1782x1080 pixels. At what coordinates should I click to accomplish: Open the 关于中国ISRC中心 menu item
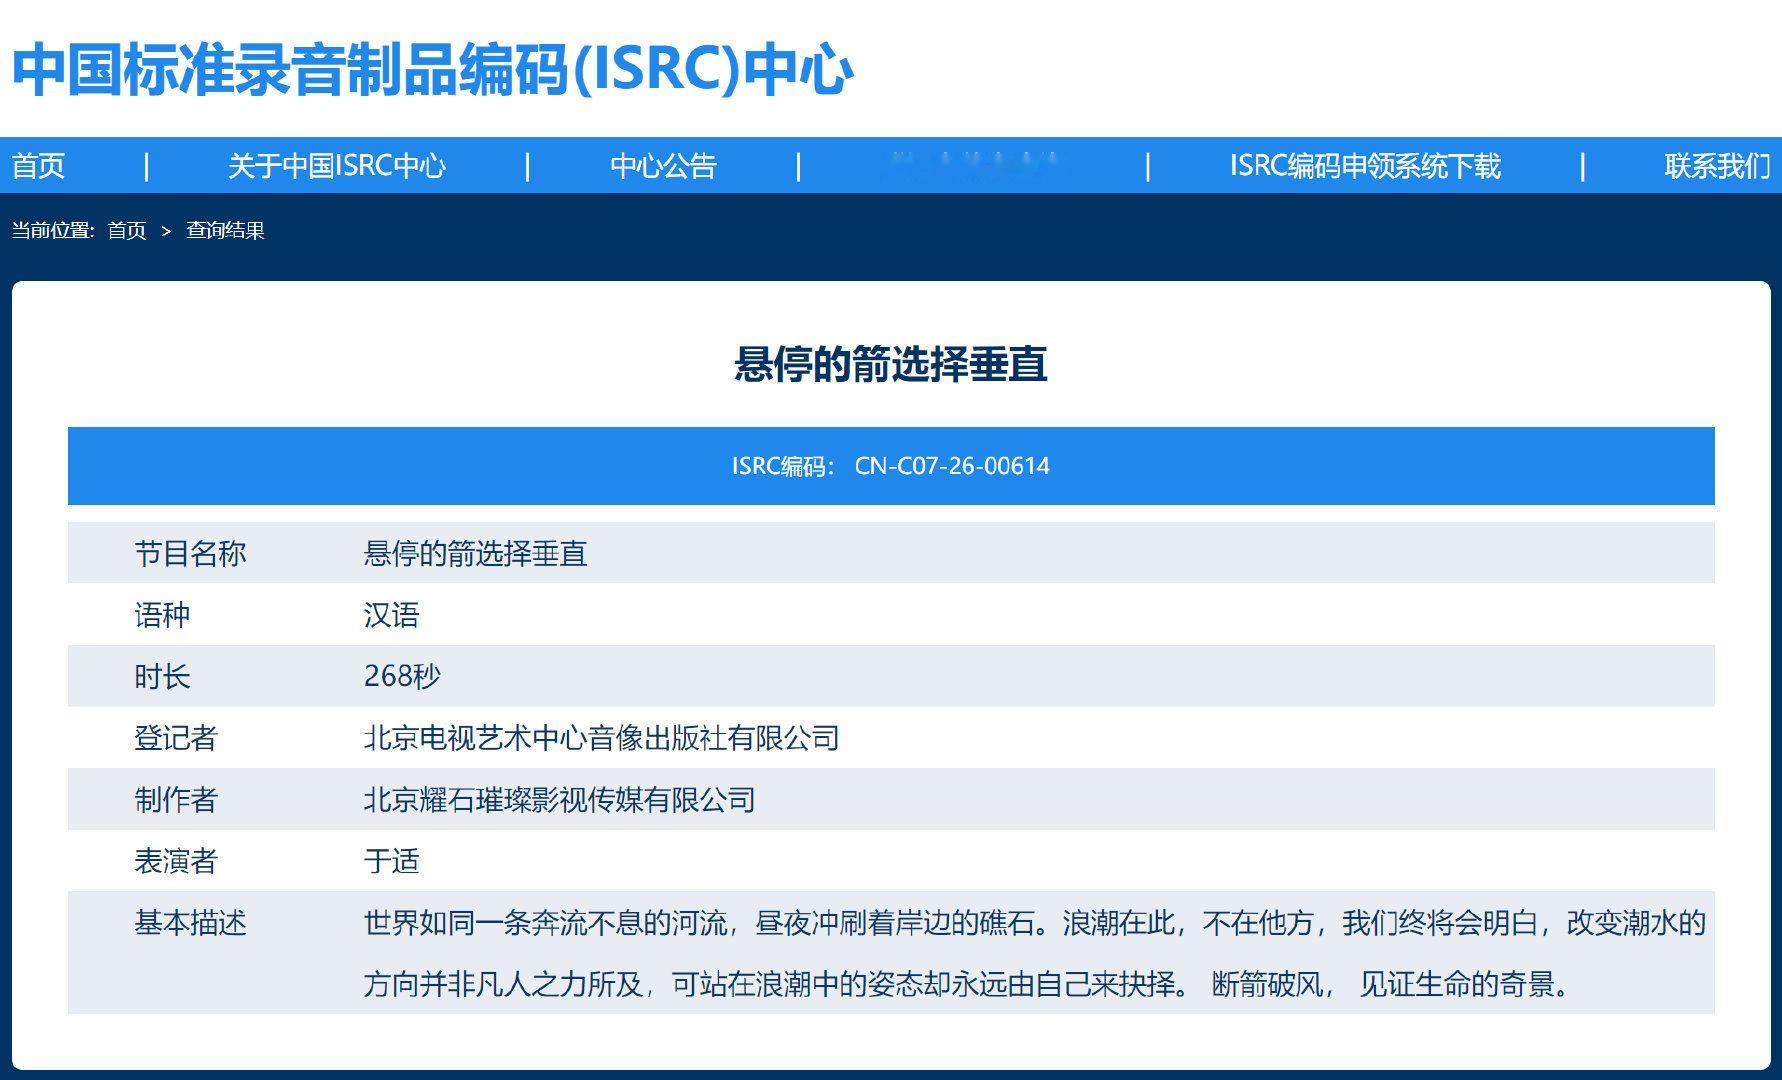[337, 166]
